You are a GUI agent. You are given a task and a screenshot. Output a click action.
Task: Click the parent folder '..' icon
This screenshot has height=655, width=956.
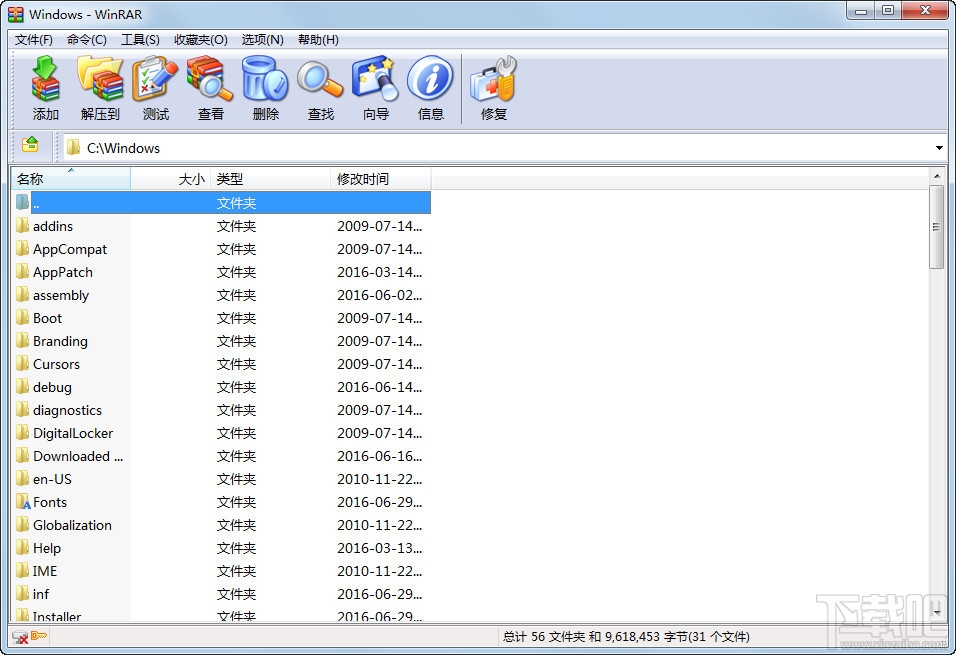(x=23, y=202)
